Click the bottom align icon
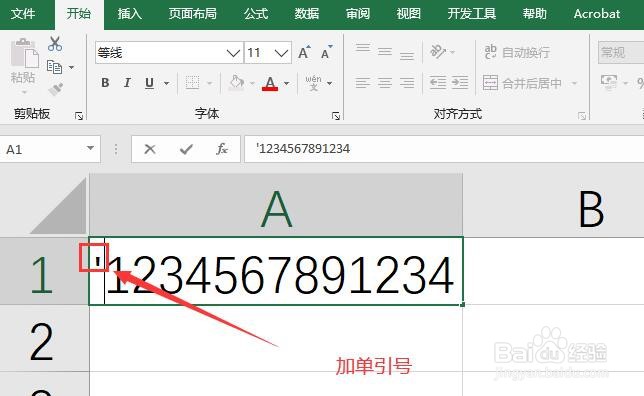644x396 pixels. (407, 55)
